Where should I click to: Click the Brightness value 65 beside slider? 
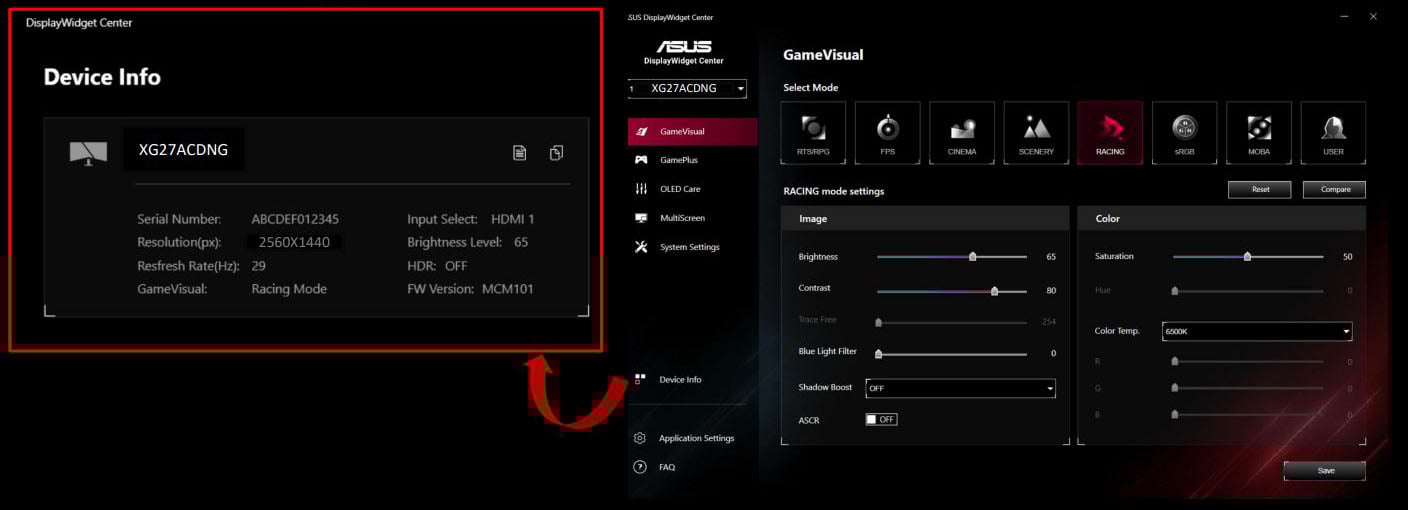tap(1051, 257)
